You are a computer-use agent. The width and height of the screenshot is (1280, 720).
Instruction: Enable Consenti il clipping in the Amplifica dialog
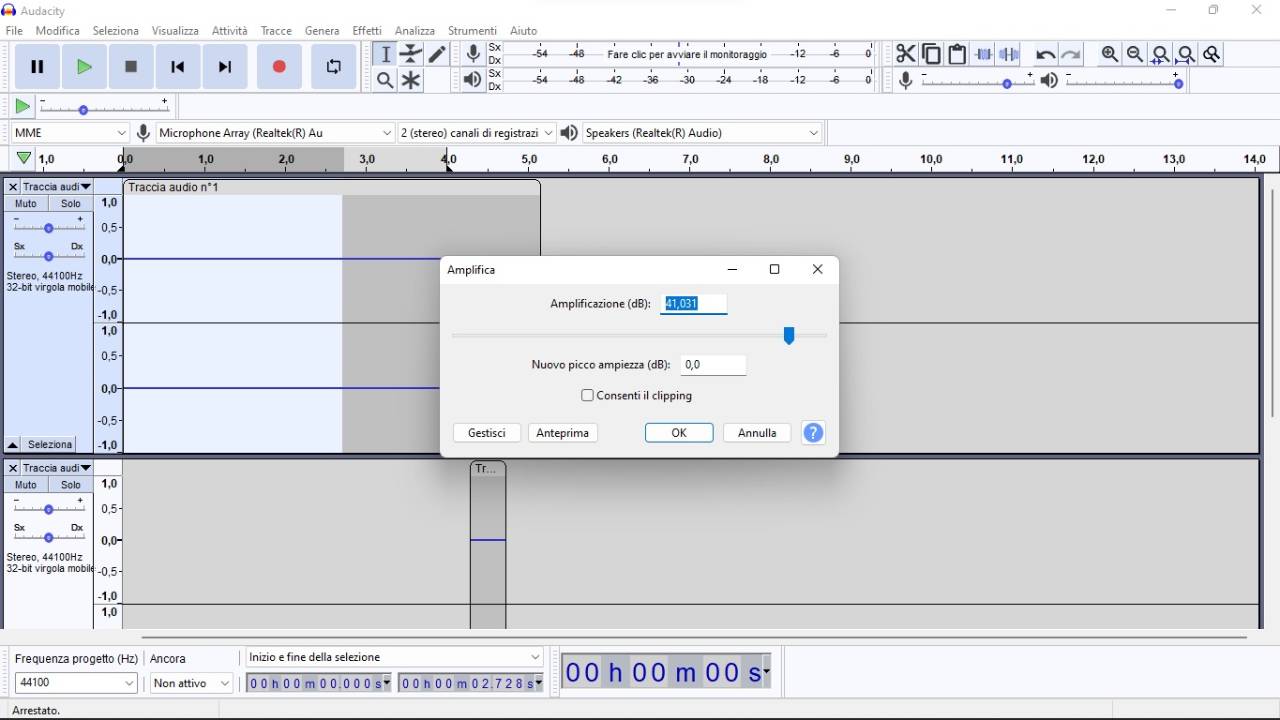tap(588, 395)
